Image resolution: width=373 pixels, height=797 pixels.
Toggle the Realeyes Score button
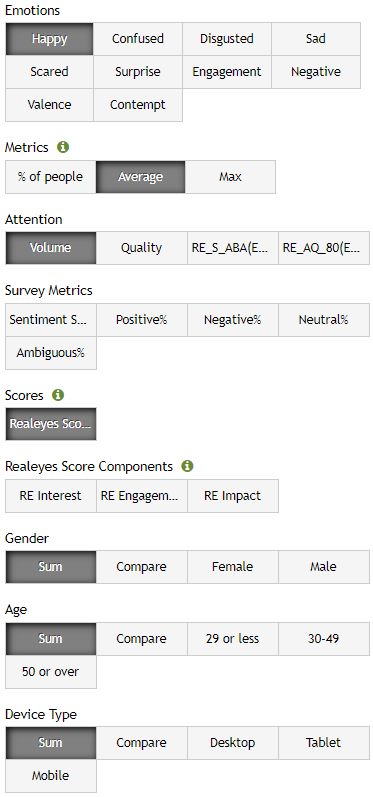pyautogui.click(x=51, y=424)
